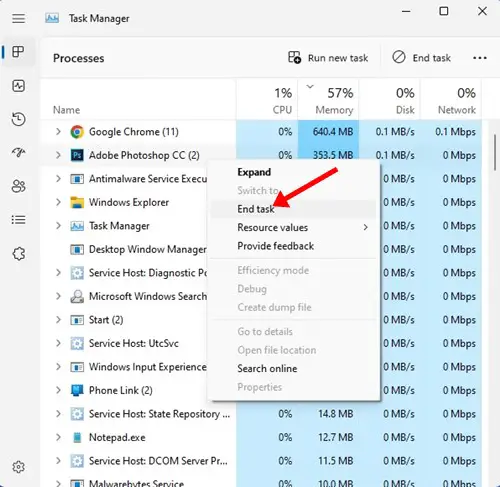Open the Details list page
The width and height of the screenshot is (500, 487).
(18, 220)
